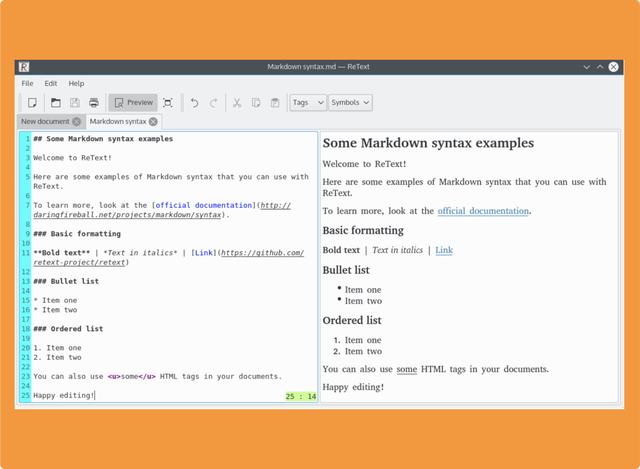Maximize the ReText window
Viewport: 640px width, 469px height.
tap(600, 67)
